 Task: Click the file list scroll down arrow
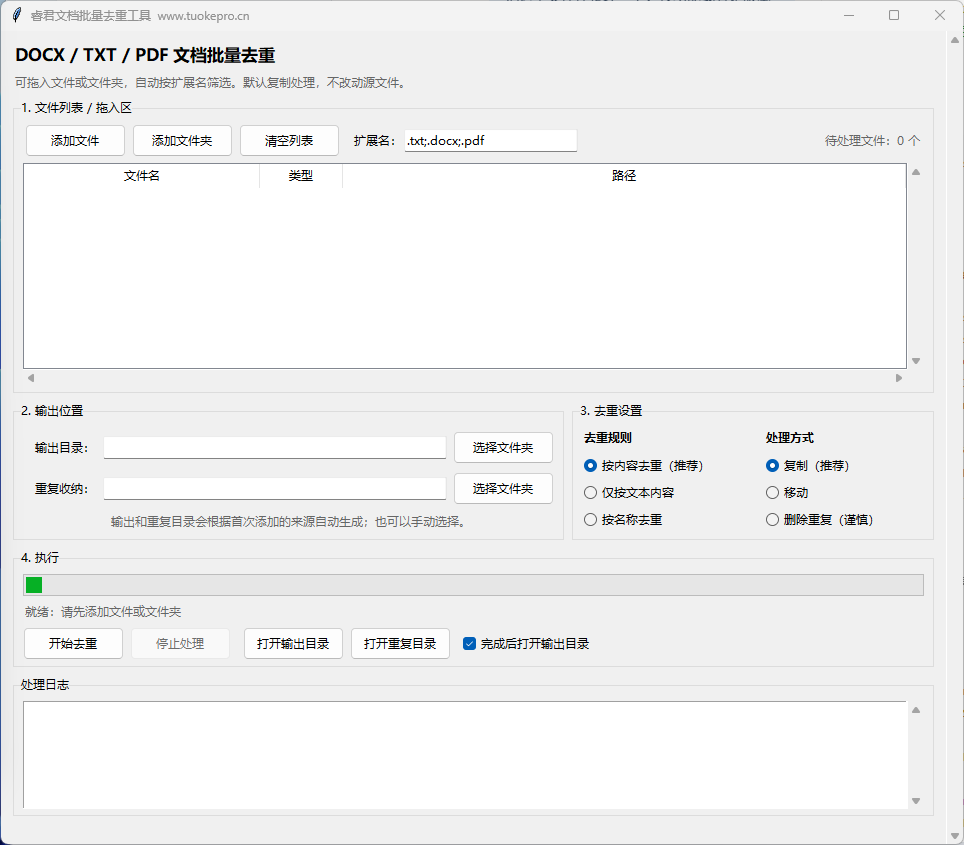pos(916,361)
